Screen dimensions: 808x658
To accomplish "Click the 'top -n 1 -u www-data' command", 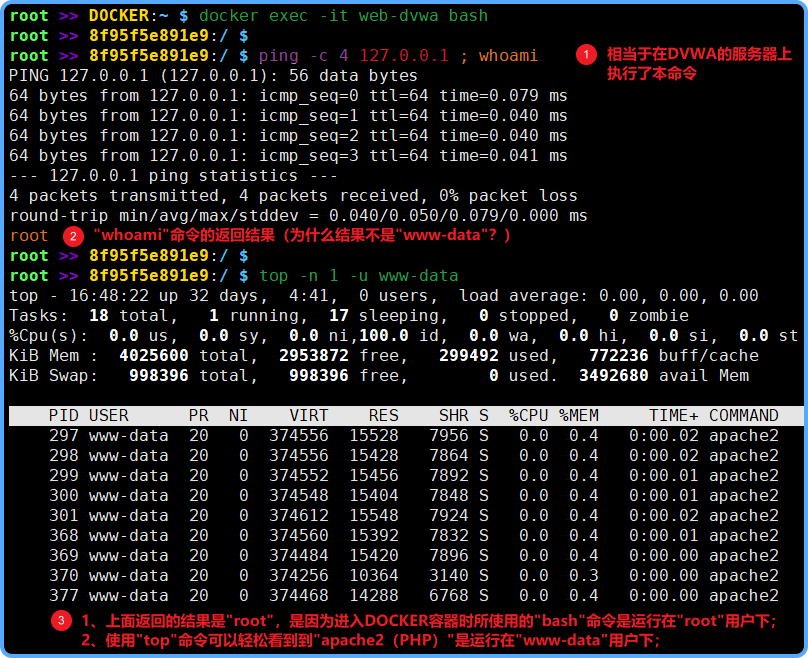I will point(358,276).
